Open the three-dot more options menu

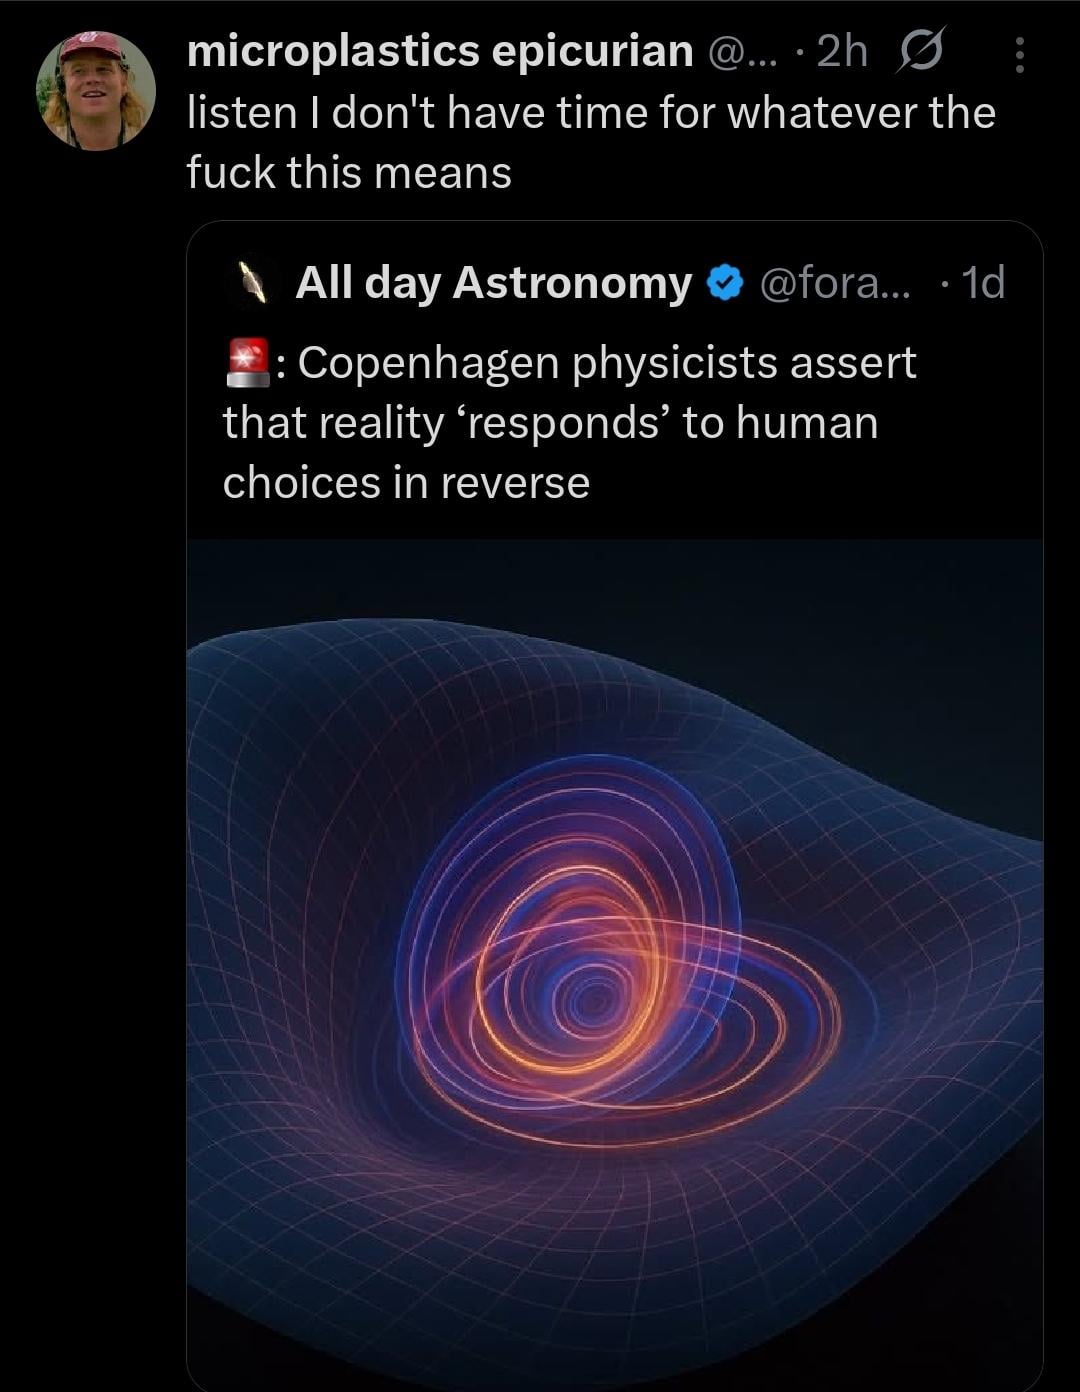coord(1019,55)
